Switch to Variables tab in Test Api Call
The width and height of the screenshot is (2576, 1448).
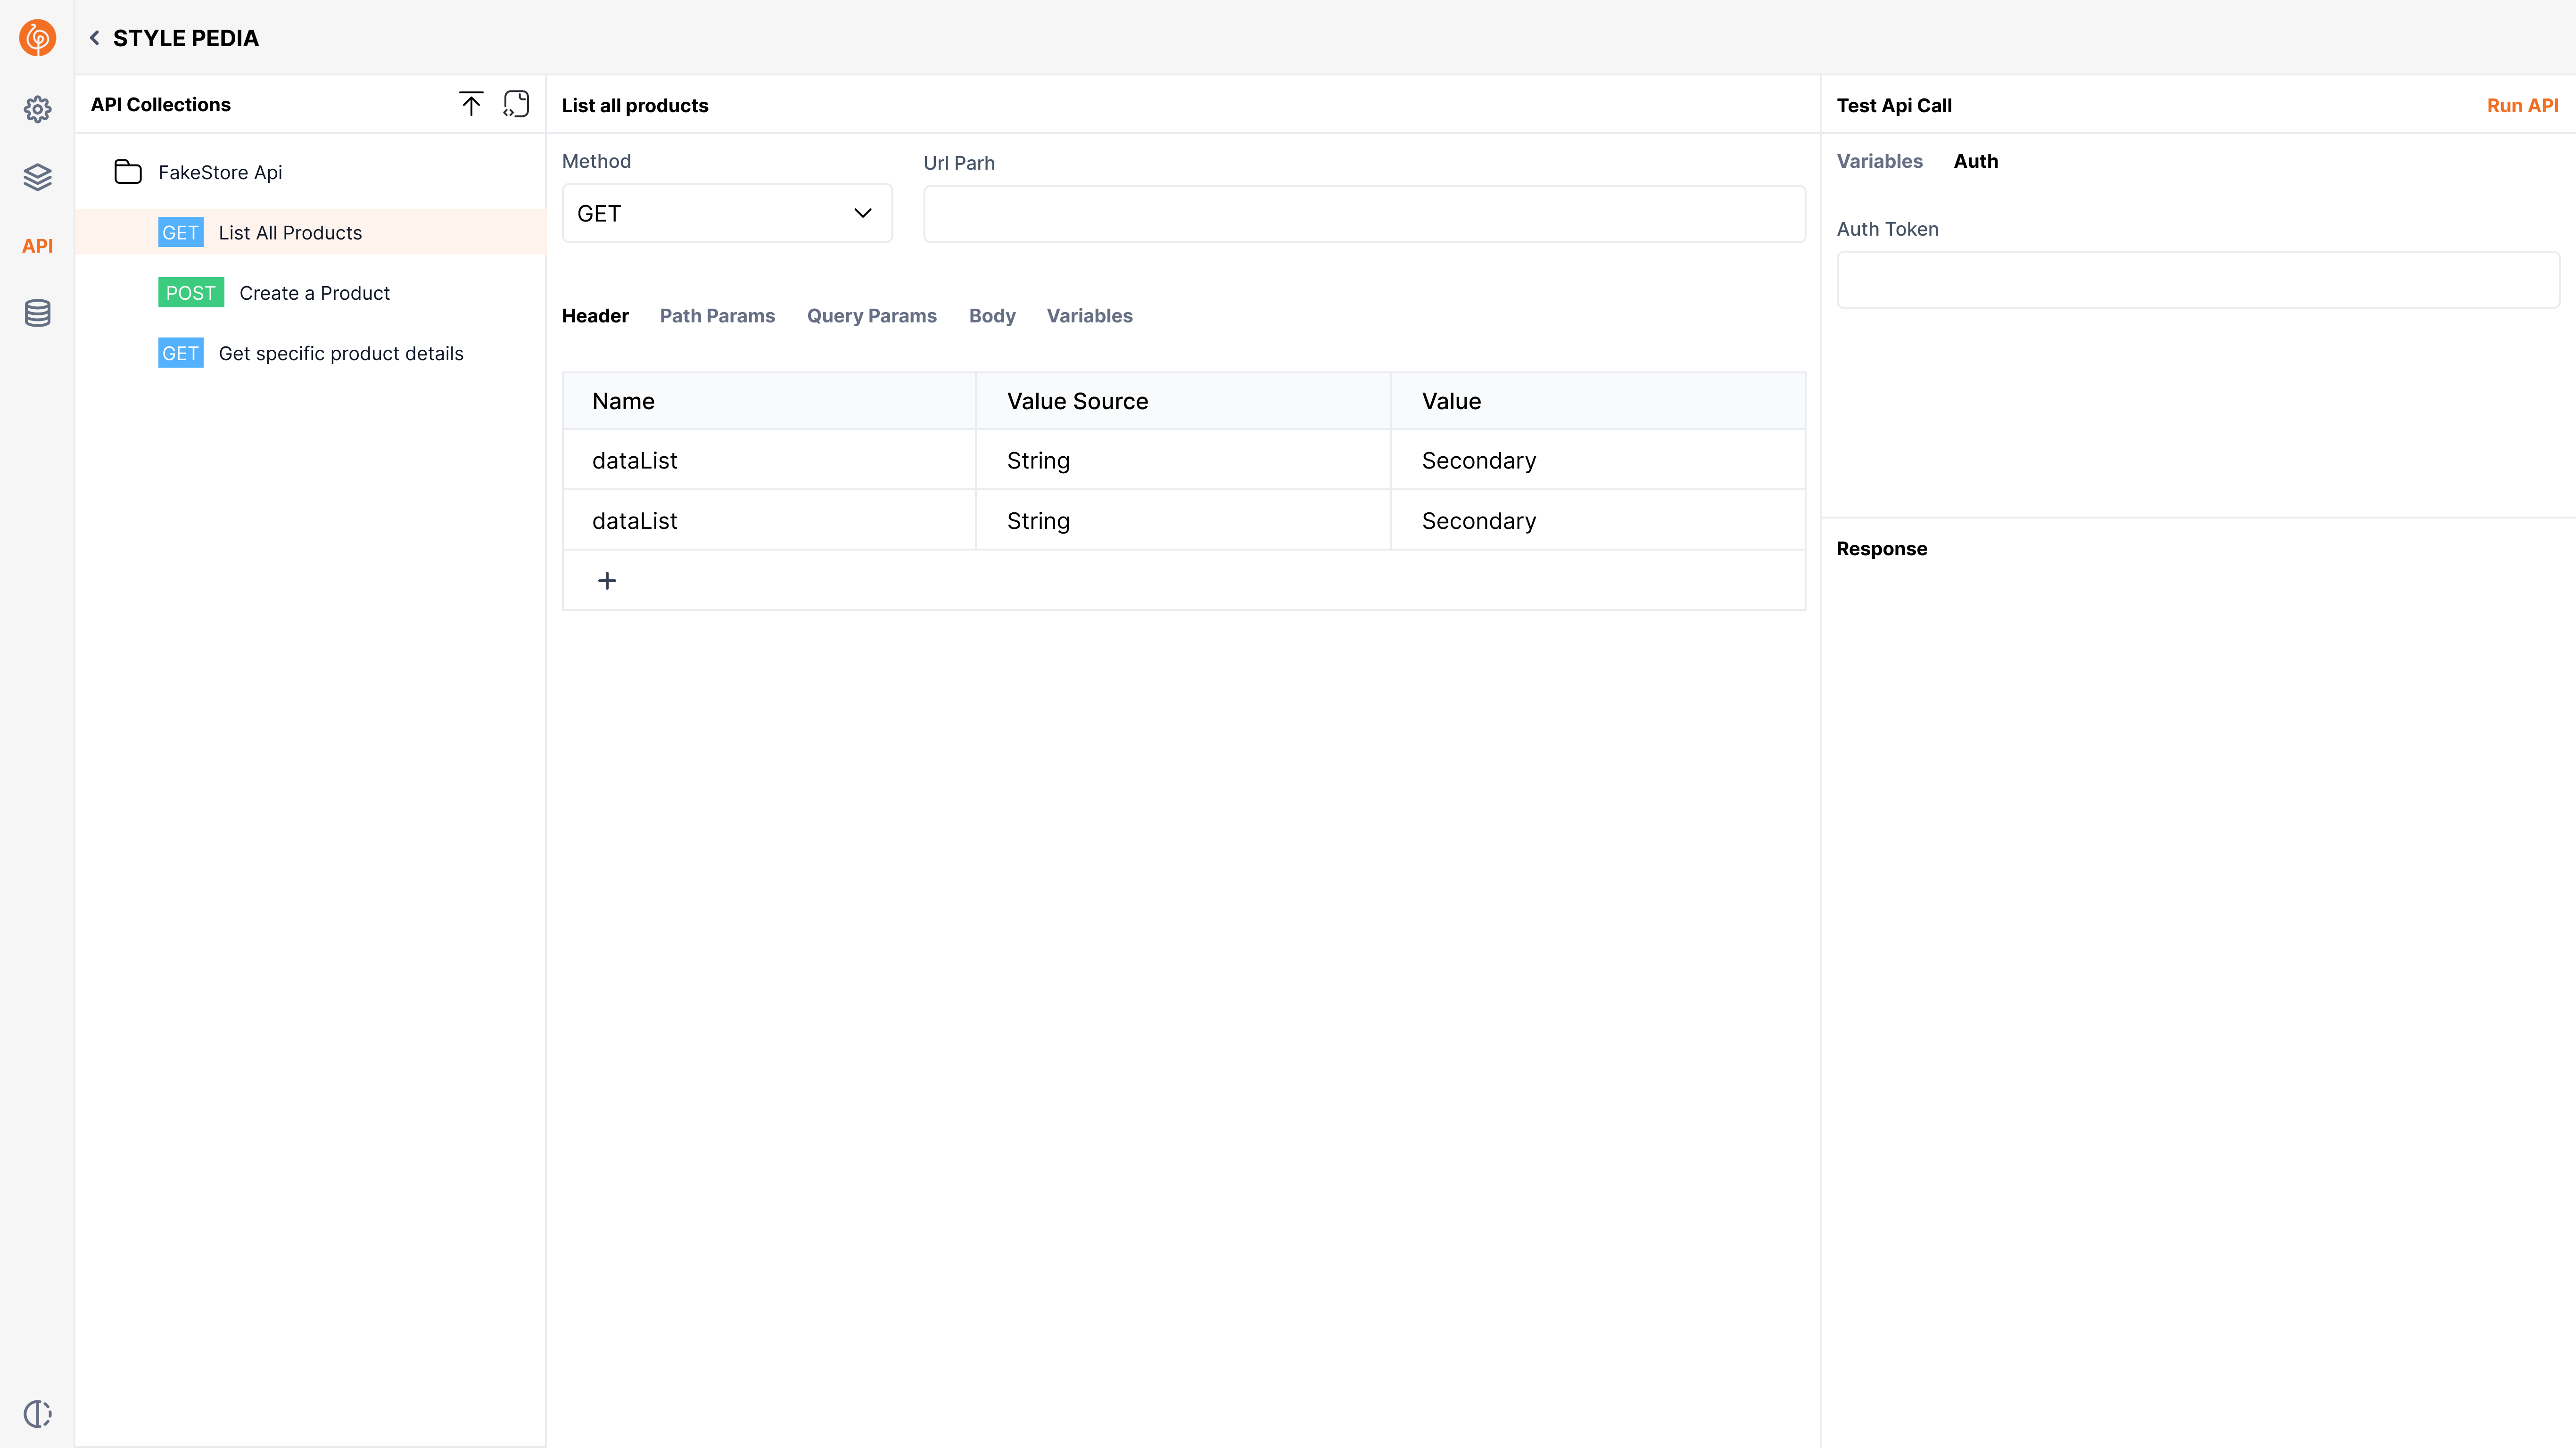pos(1879,161)
